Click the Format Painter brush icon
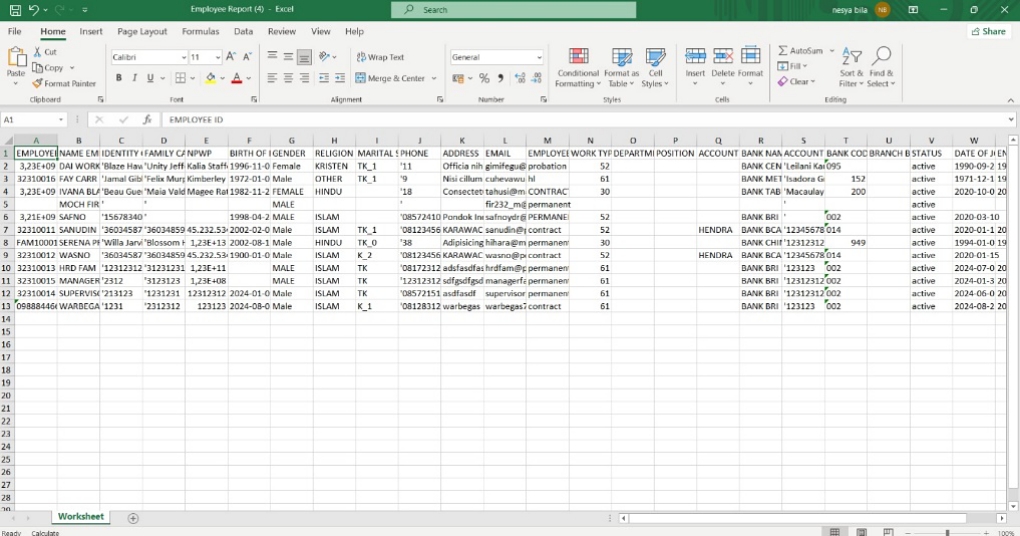The width and height of the screenshot is (1020, 536). (38, 84)
